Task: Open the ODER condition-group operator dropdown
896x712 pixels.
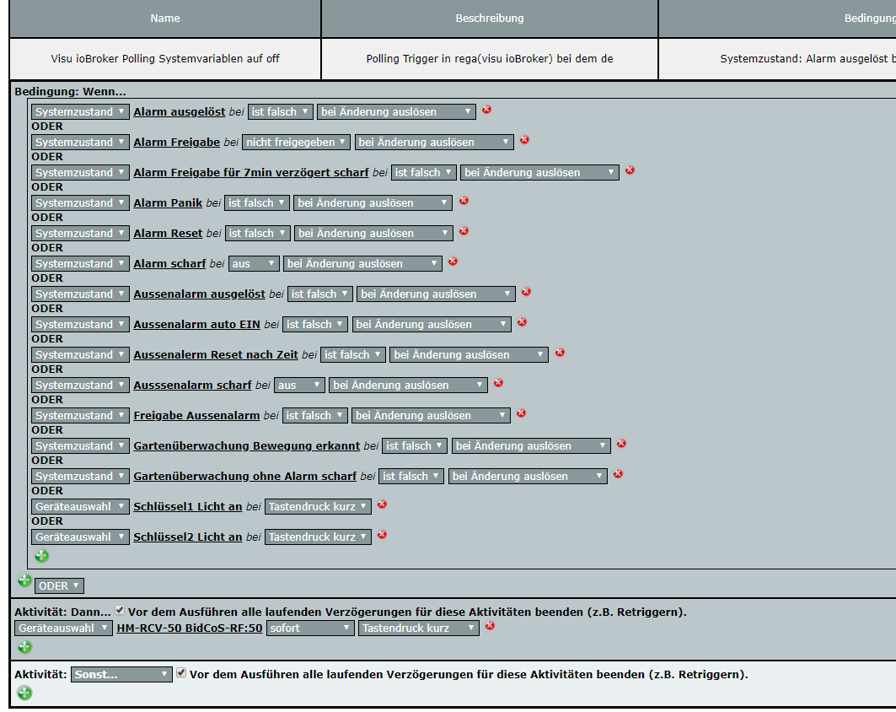Action: 59,586
